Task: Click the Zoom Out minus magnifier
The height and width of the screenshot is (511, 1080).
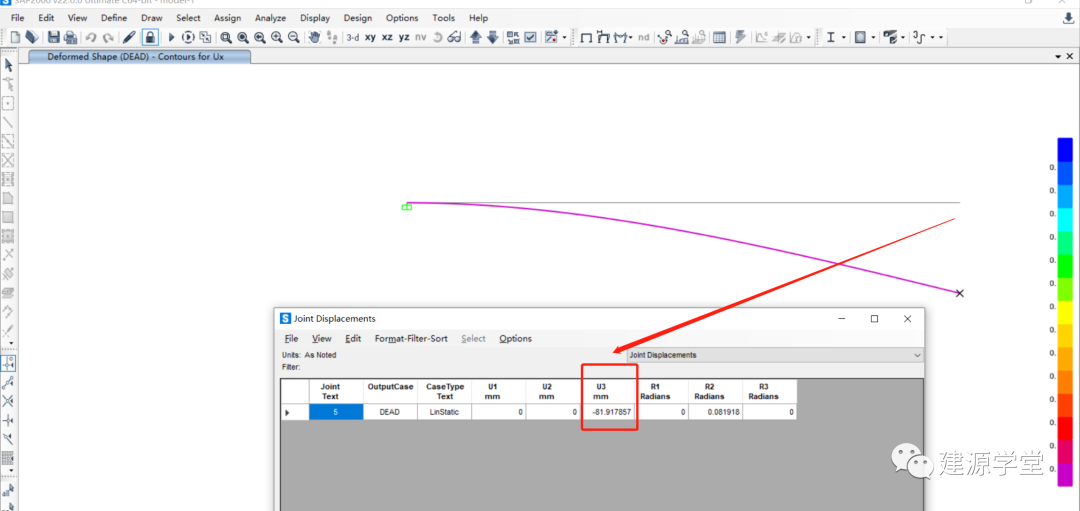Action: coord(293,37)
